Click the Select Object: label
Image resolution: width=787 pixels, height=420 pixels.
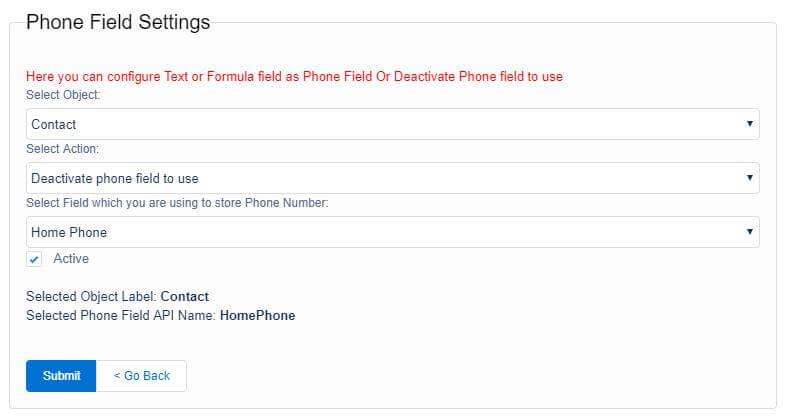63,94
